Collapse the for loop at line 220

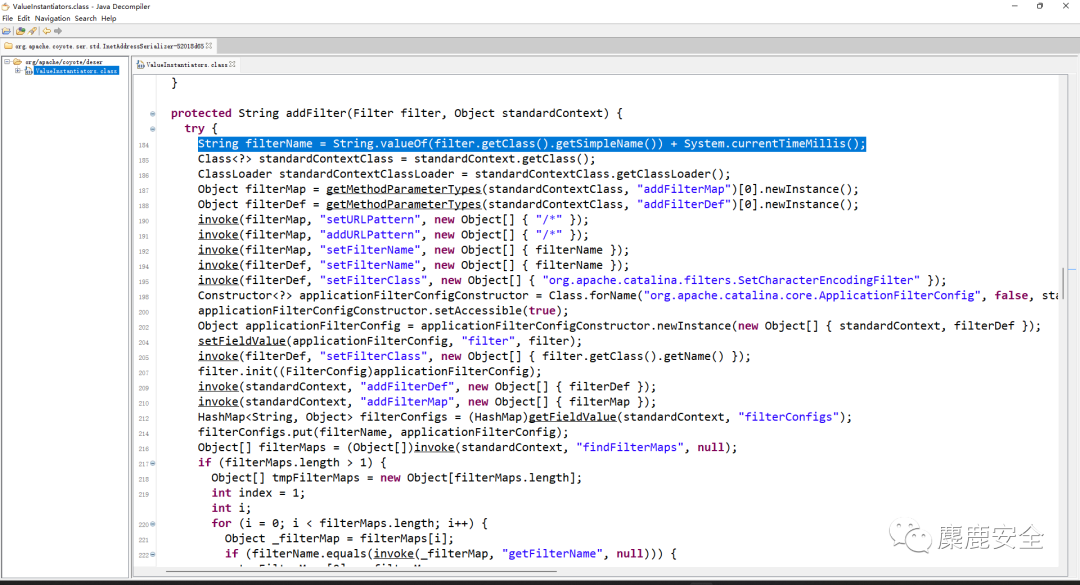pos(153,524)
